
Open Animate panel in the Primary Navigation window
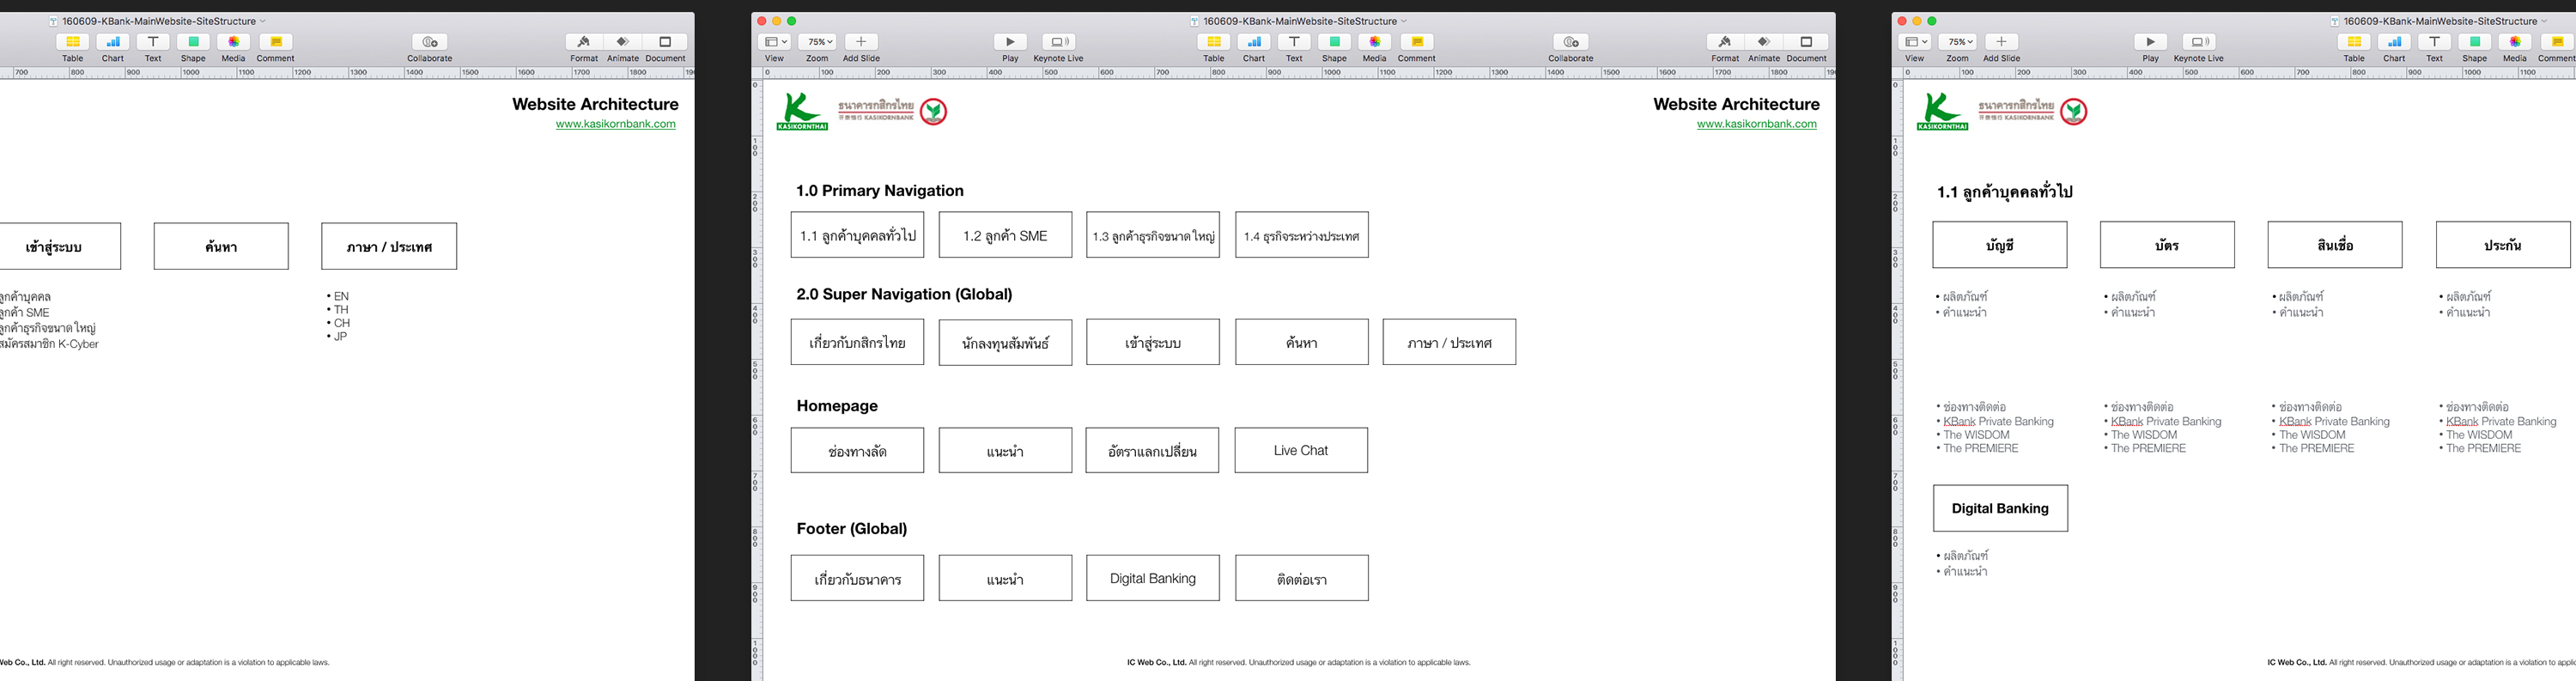(1764, 42)
